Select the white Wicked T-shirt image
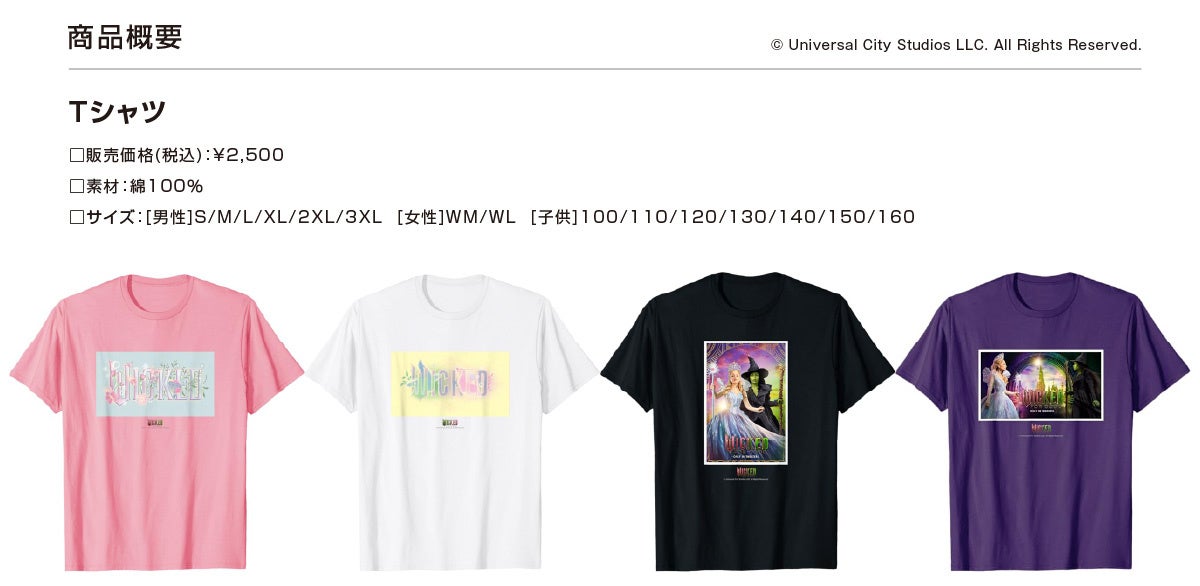Screen dimensions: 1200x586 (451, 422)
